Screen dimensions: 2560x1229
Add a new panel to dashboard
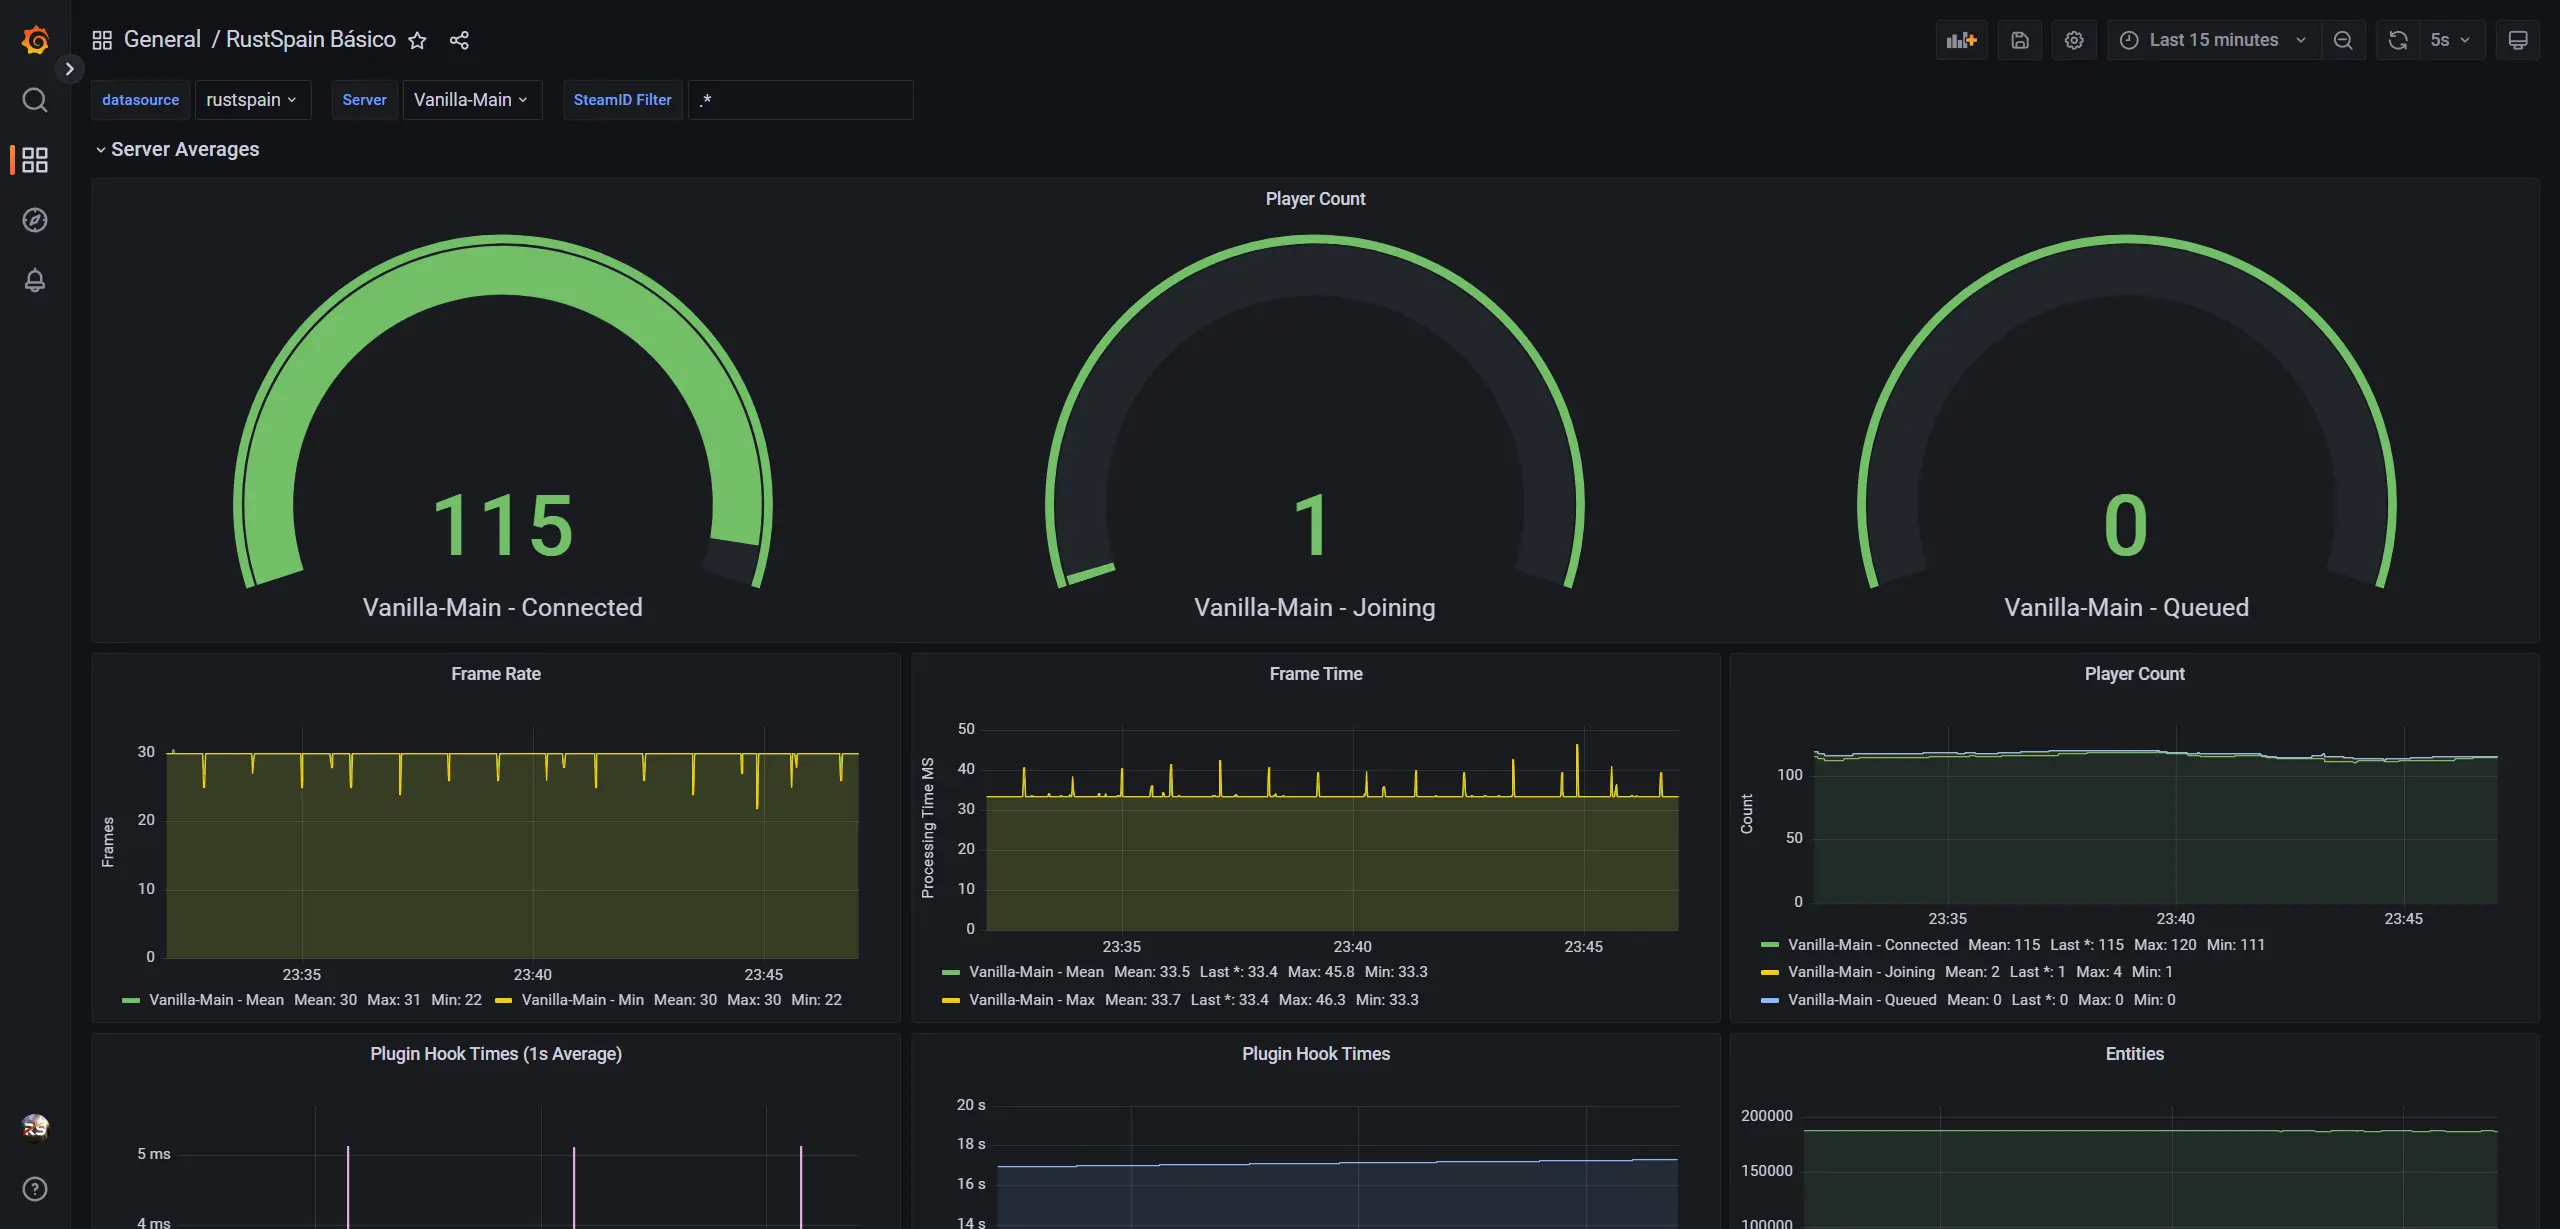(x=1961, y=40)
